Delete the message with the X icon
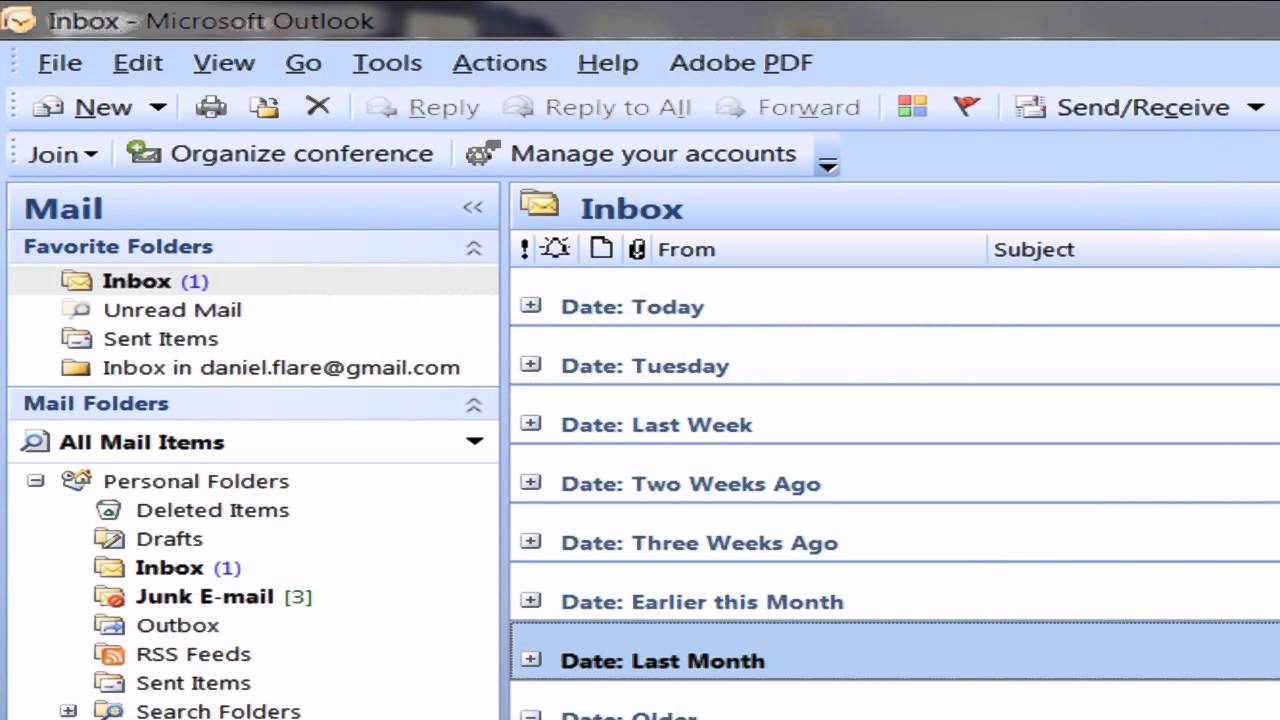Image resolution: width=1280 pixels, height=720 pixels. 318,106
